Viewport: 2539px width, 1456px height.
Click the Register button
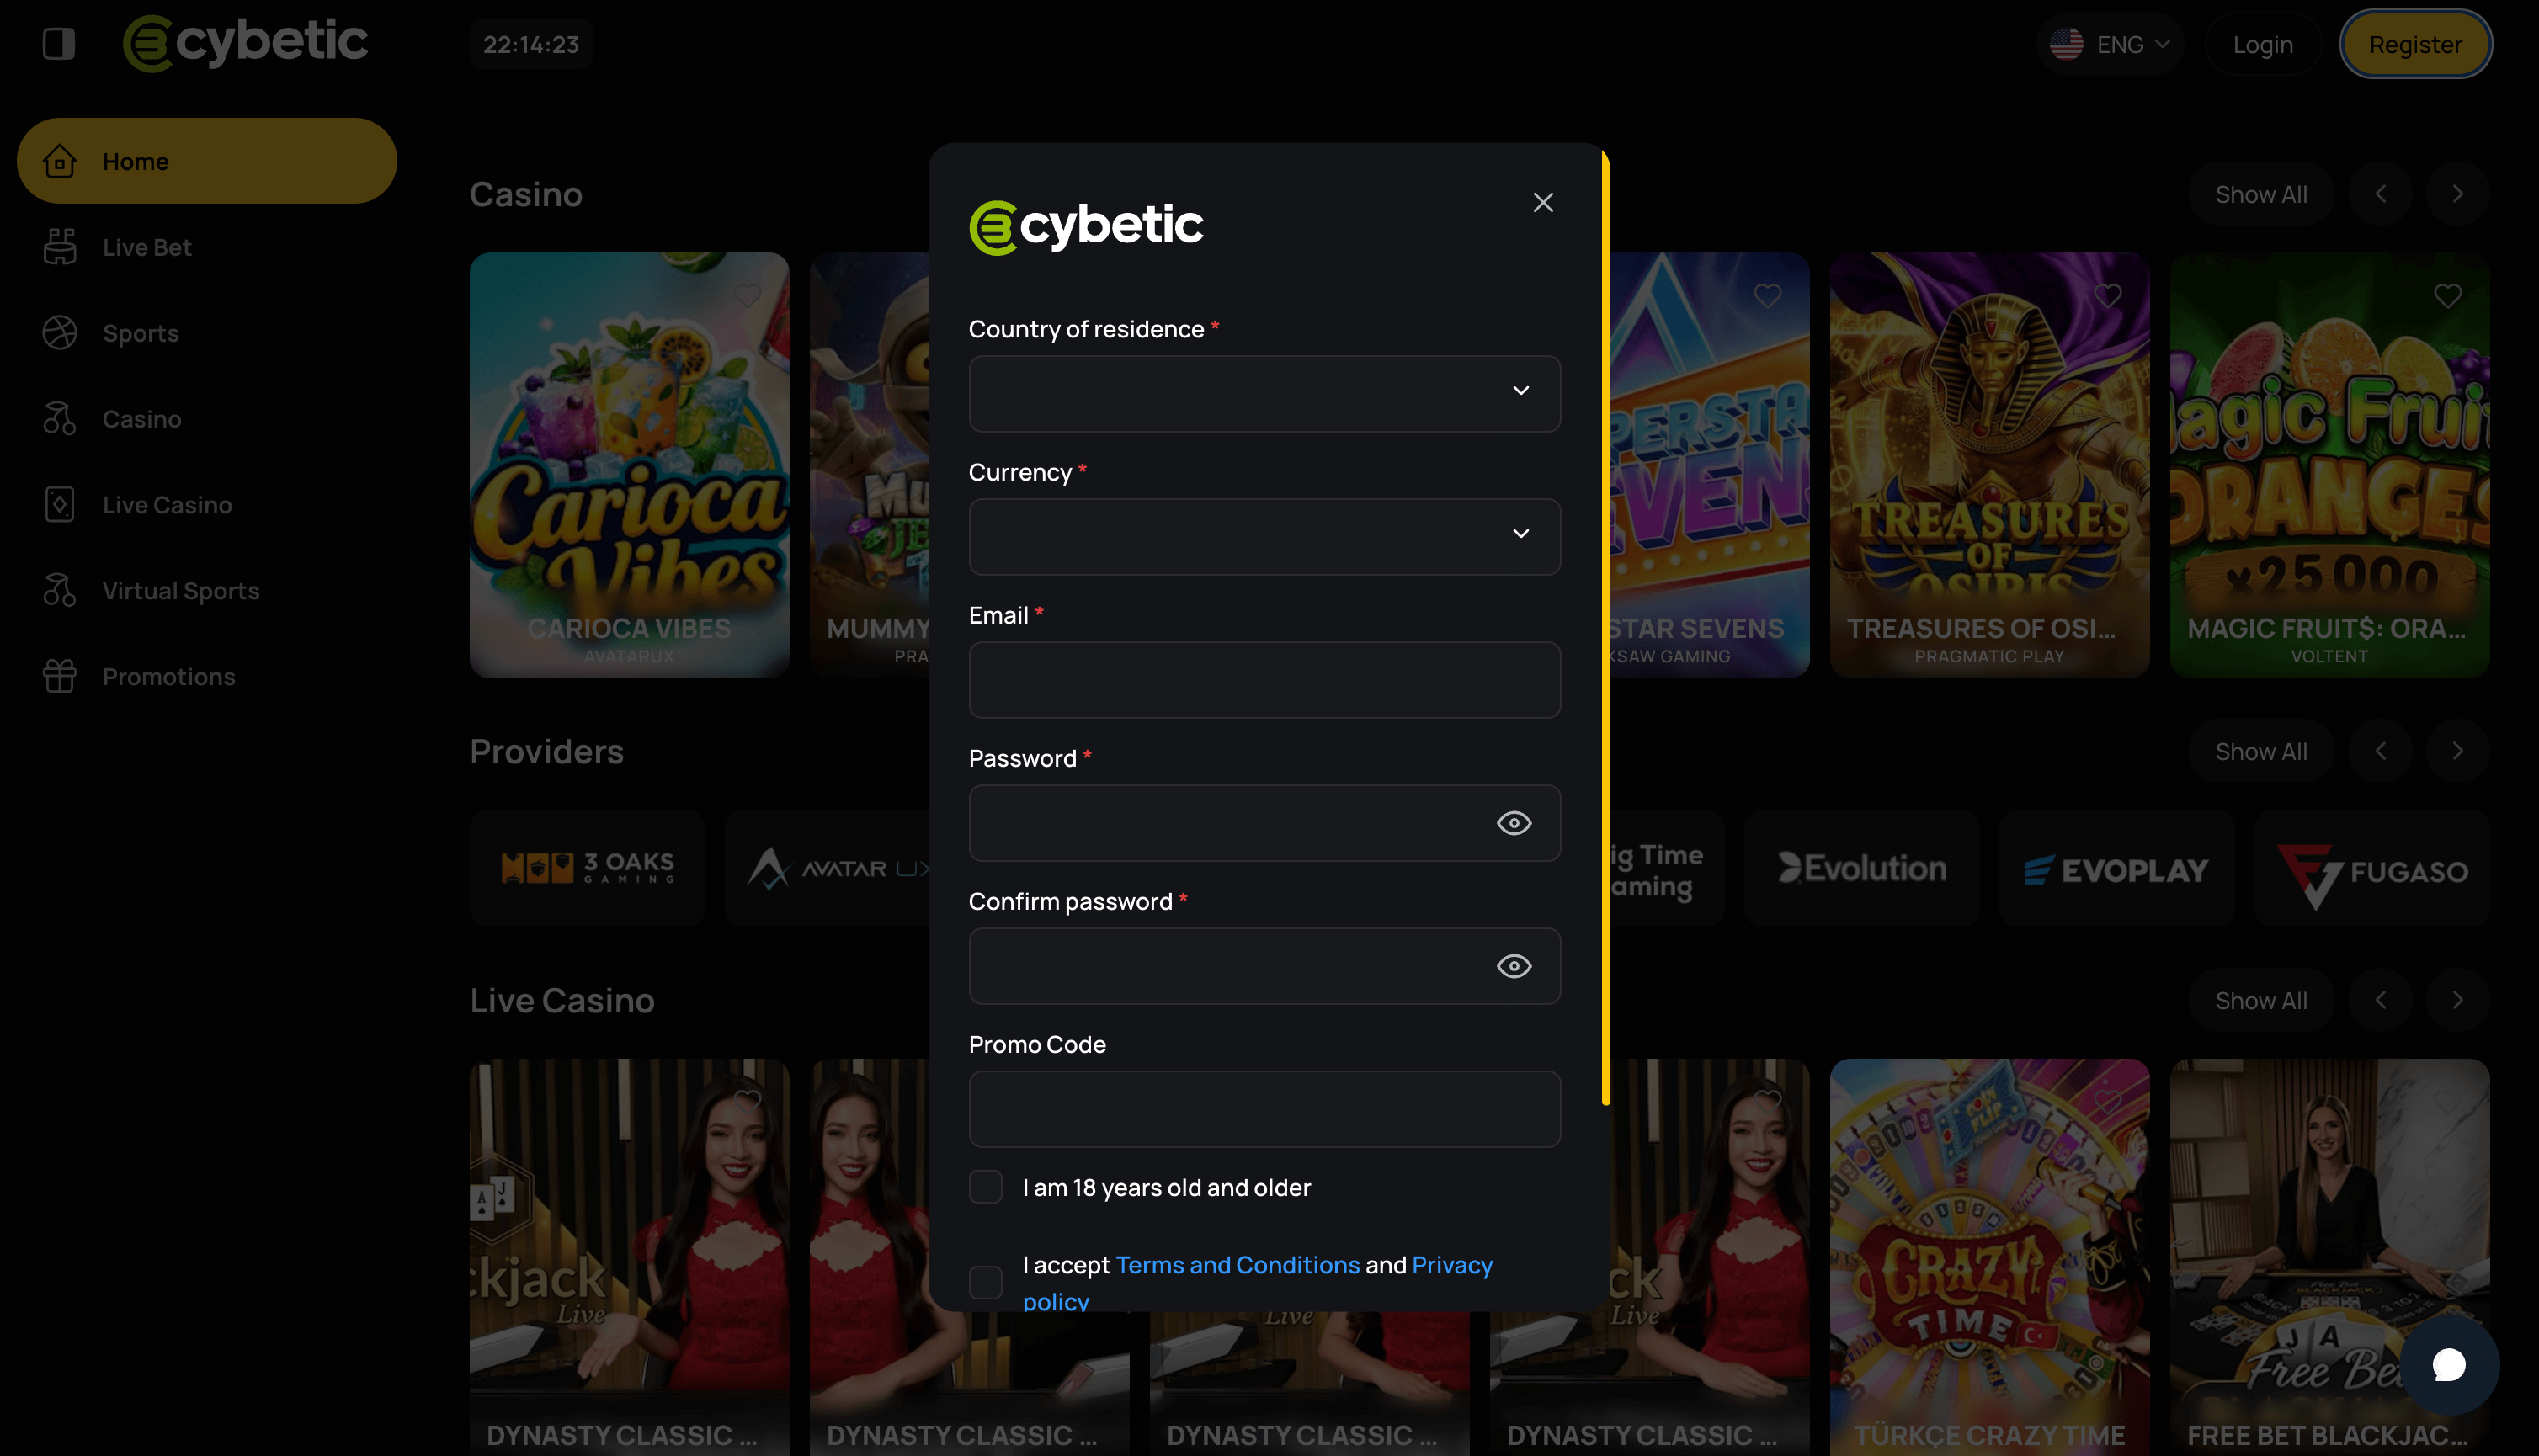tap(2415, 44)
